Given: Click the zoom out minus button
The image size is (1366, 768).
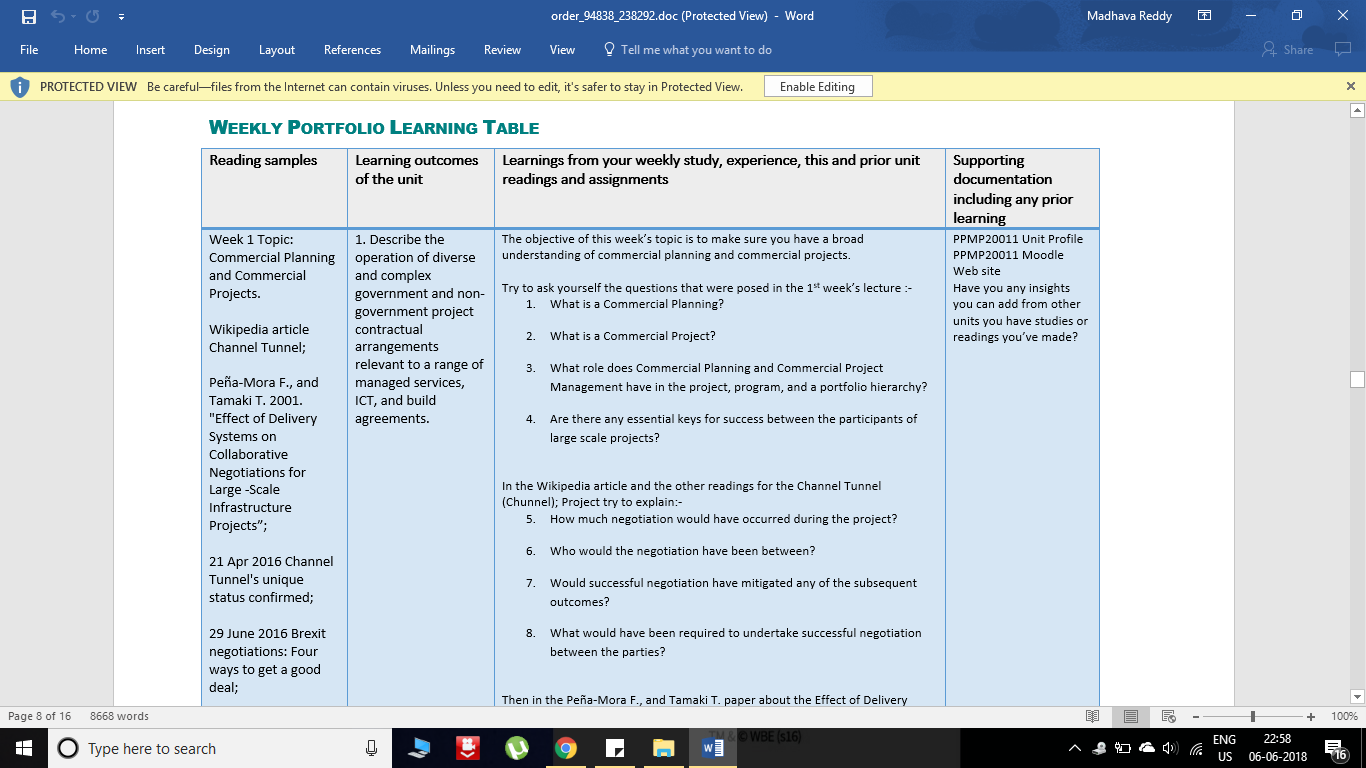Looking at the screenshot, I should point(1198,716).
